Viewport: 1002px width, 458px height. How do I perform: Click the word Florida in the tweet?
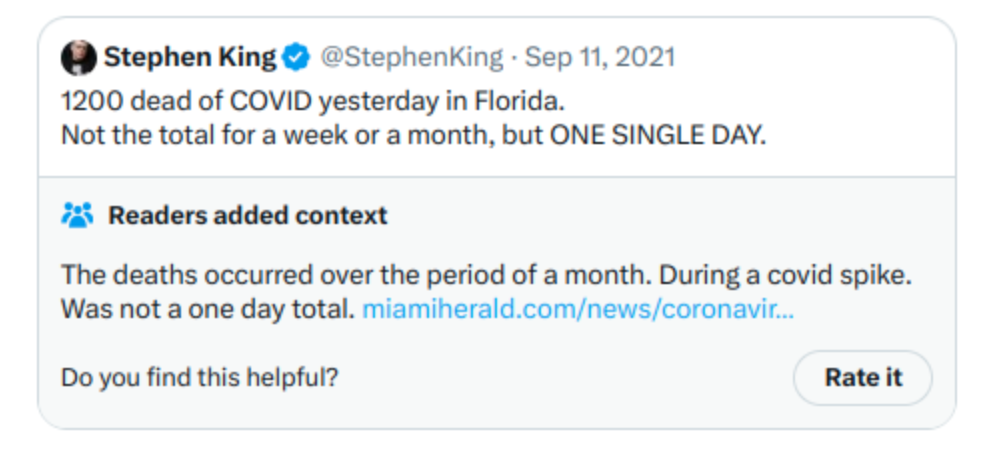pyautogui.click(x=520, y=101)
